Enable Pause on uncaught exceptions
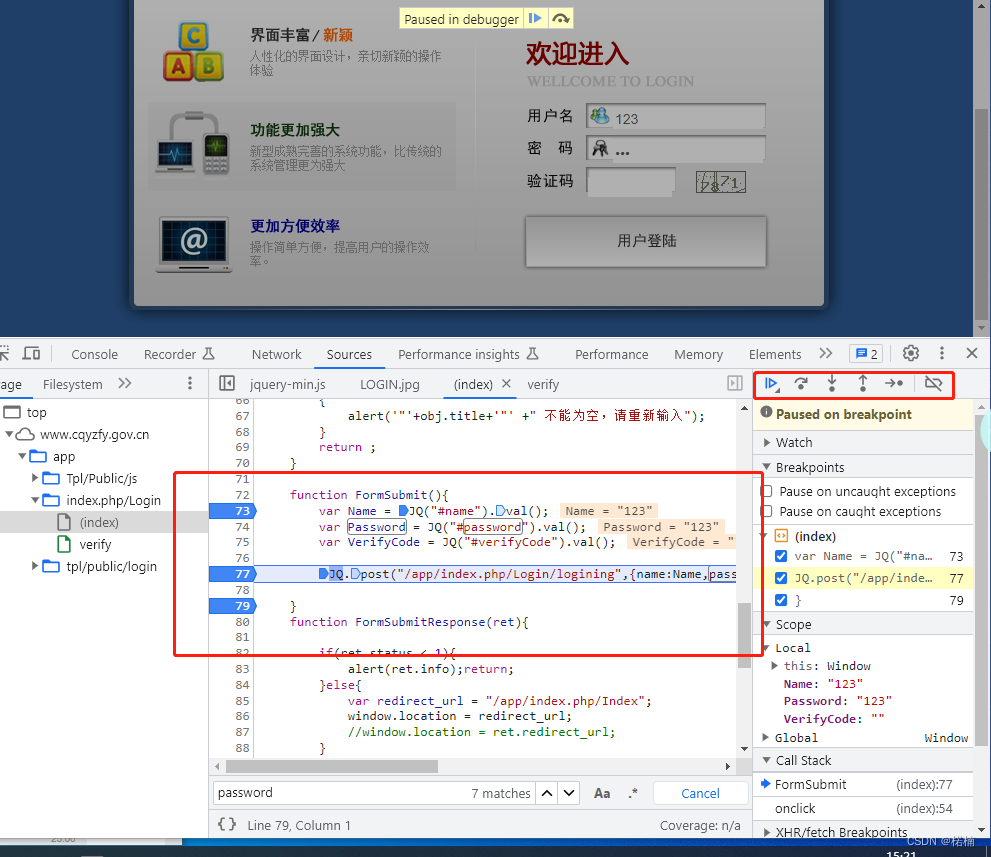Screen dimensions: 991x857 point(767,491)
